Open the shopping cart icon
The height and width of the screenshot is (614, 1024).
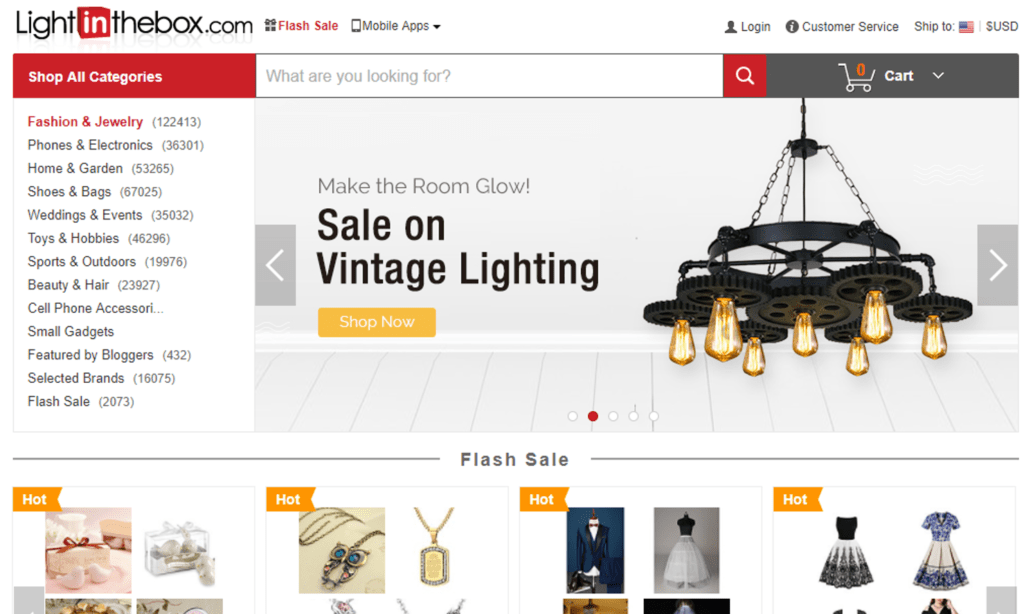coord(856,77)
